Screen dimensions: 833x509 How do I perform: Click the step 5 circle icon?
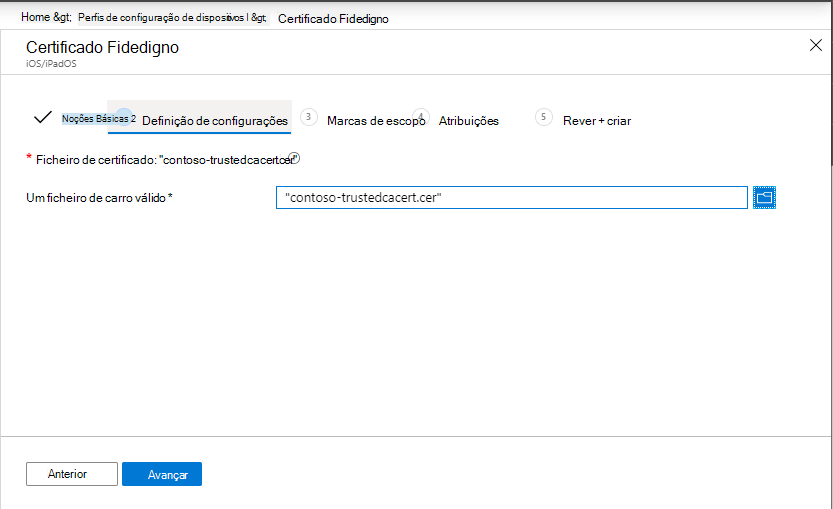click(543, 117)
